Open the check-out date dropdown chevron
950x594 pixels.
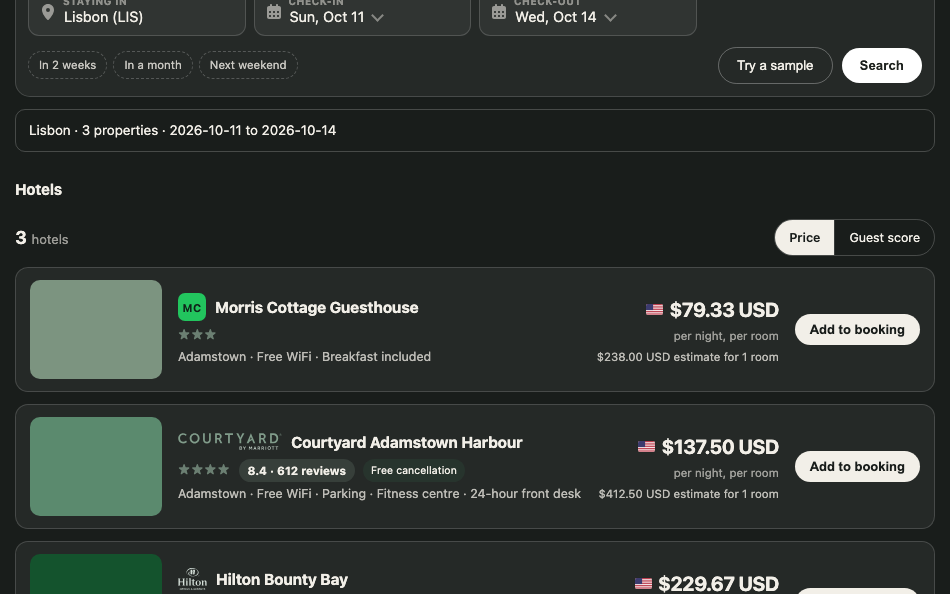[x=611, y=18]
